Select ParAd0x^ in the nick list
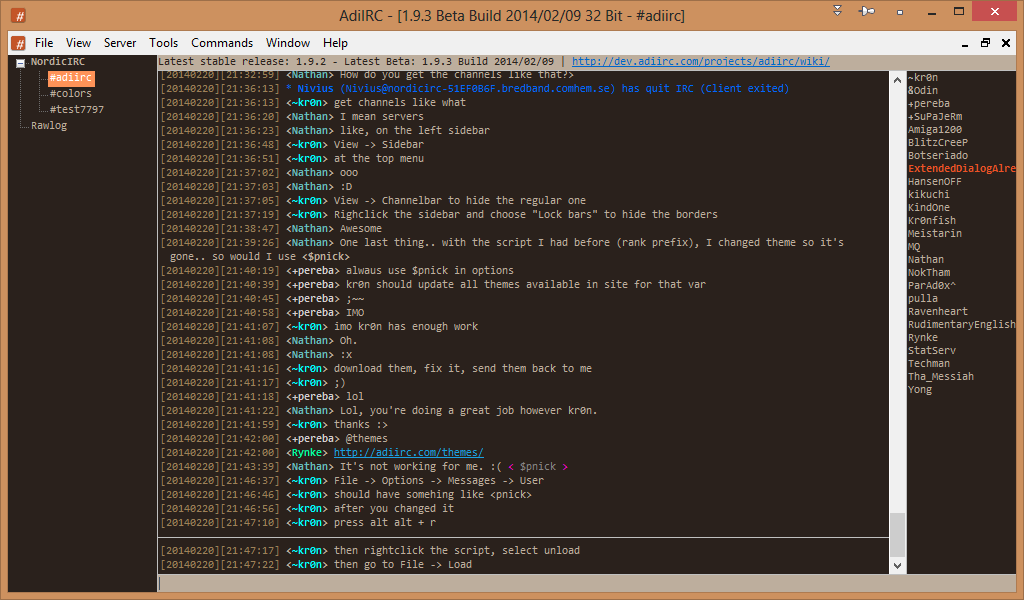Image resolution: width=1024 pixels, height=600 pixels. [932, 285]
